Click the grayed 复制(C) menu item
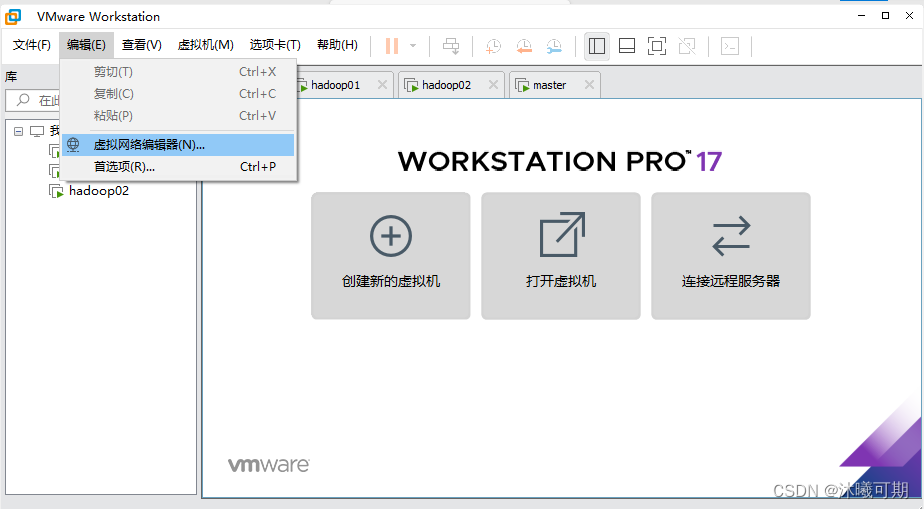924x509 pixels. point(178,94)
